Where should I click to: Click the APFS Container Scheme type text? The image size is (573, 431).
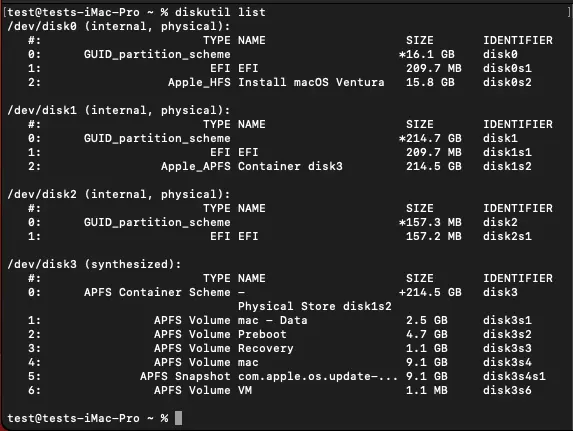tap(157, 292)
